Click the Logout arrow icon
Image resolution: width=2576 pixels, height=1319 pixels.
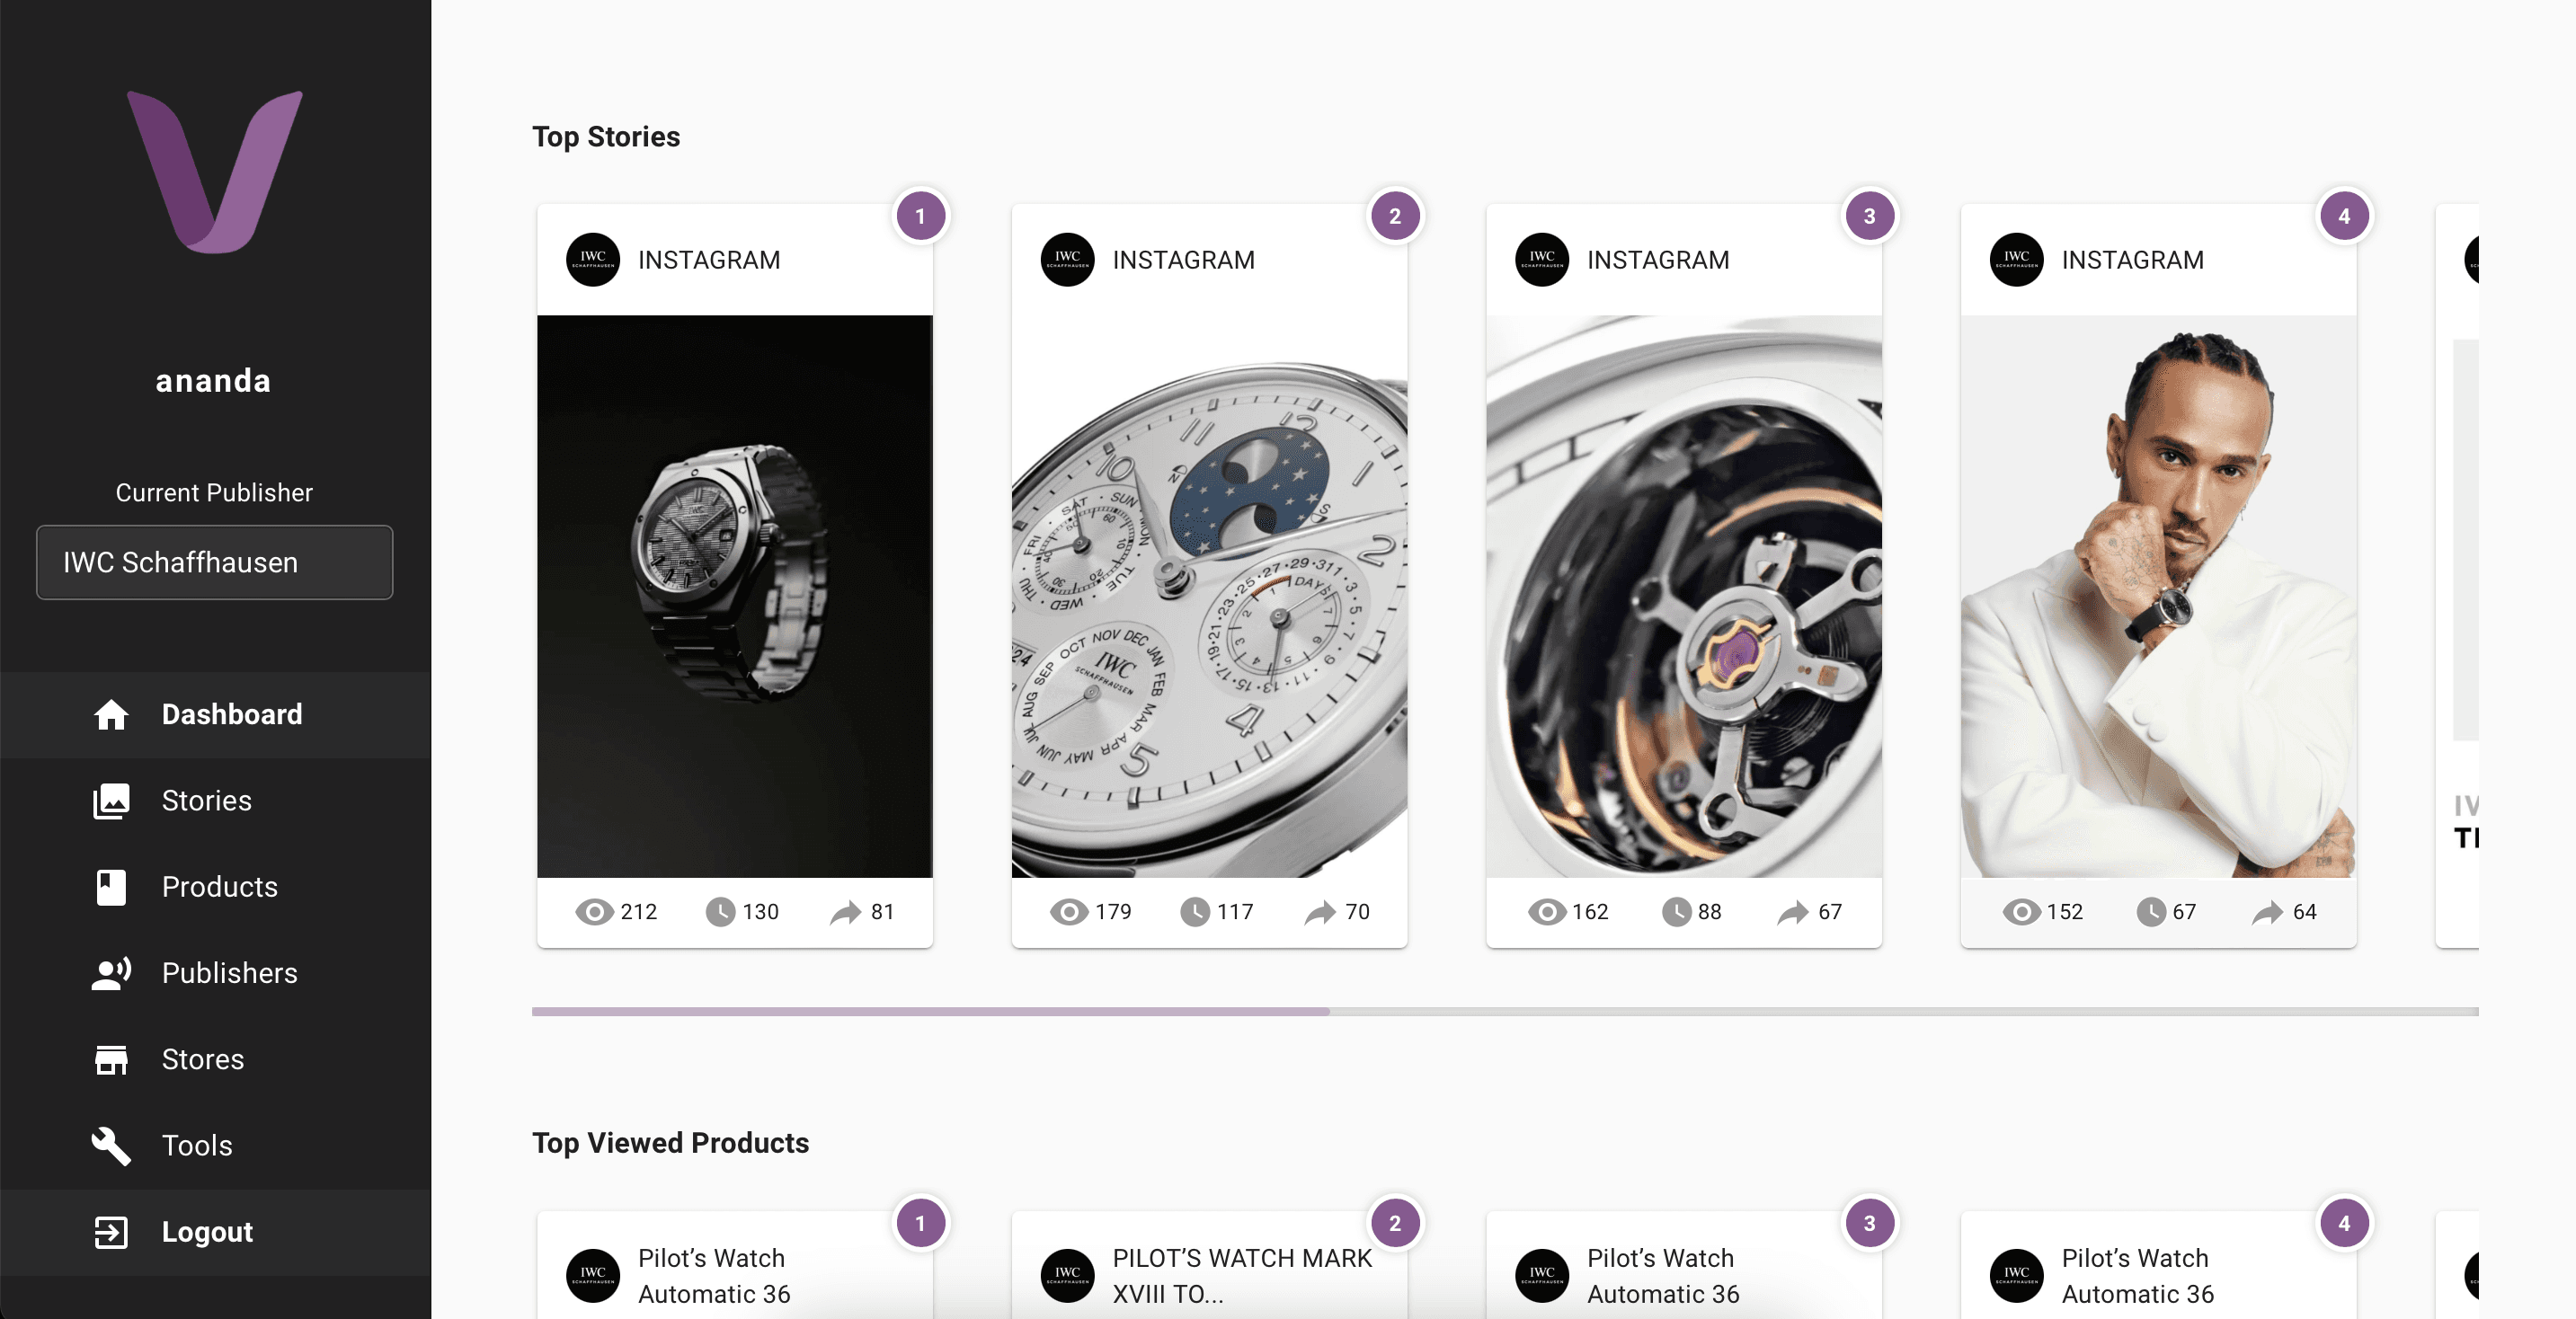point(111,1232)
